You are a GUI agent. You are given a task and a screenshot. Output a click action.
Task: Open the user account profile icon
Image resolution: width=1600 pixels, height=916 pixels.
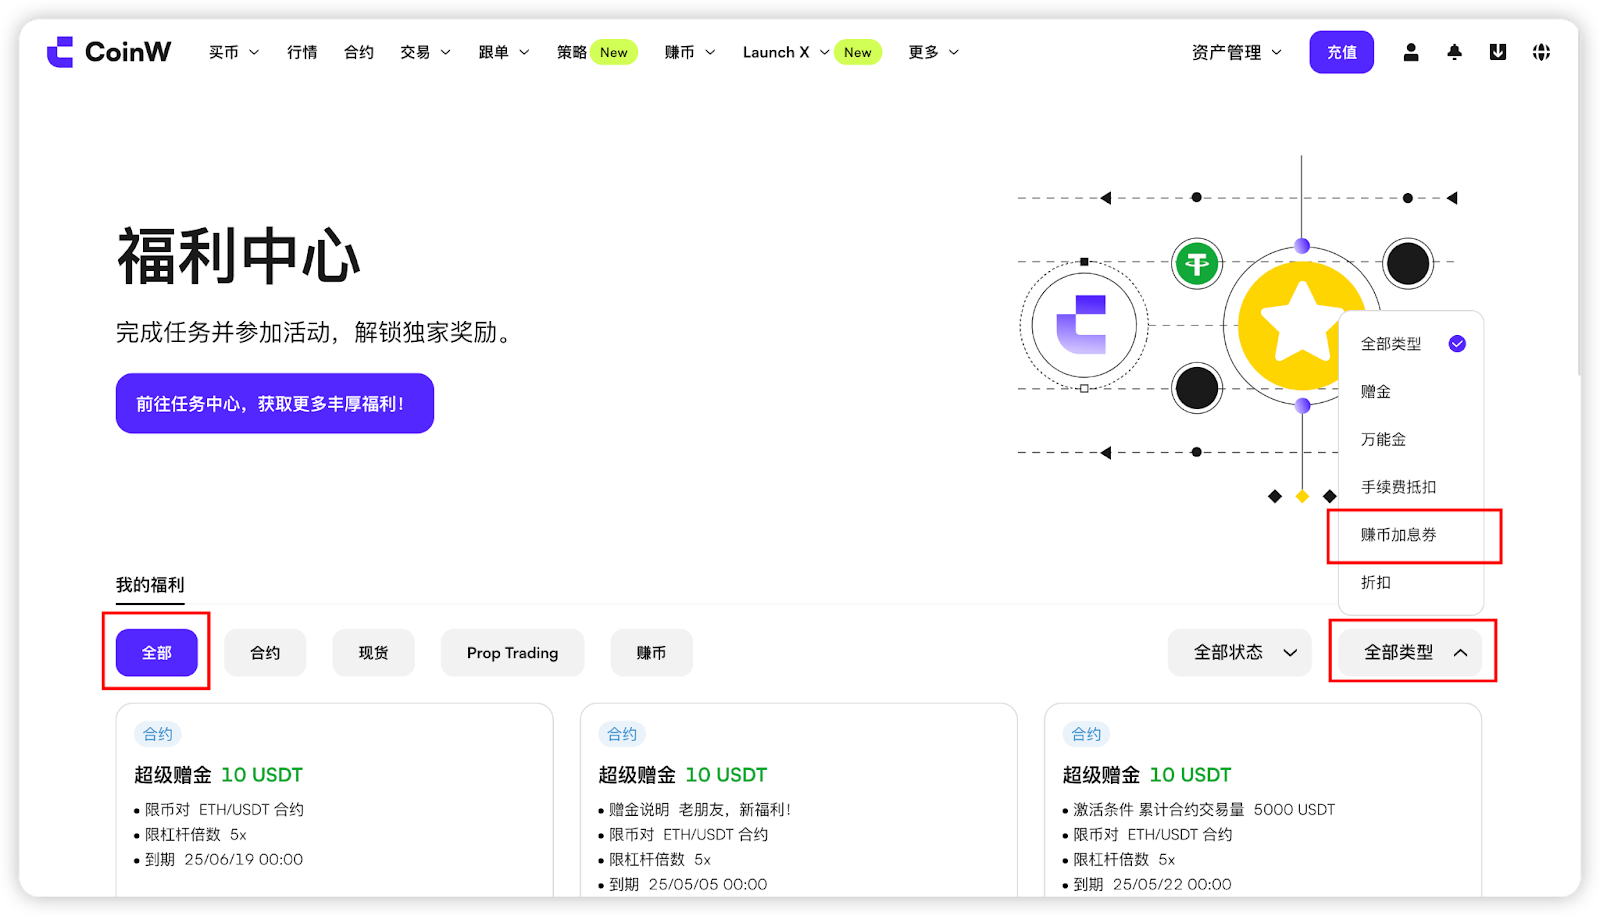[1411, 52]
